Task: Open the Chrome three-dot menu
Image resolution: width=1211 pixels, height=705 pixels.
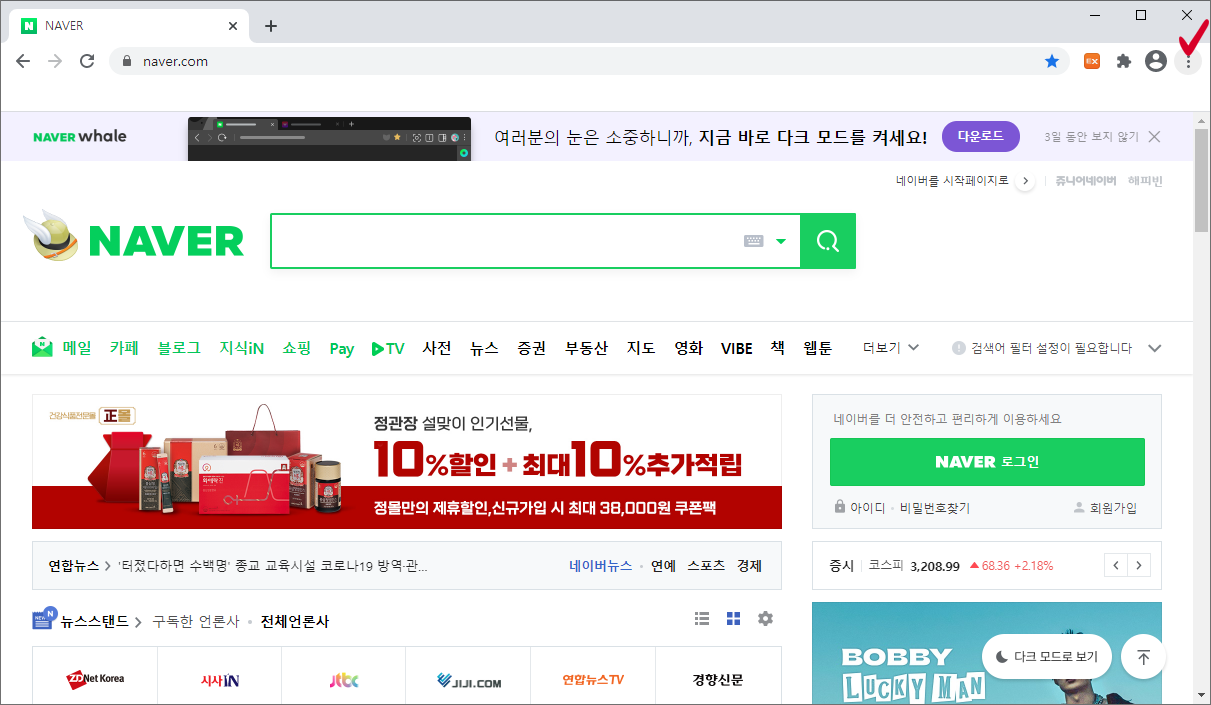Action: coord(1188,62)
